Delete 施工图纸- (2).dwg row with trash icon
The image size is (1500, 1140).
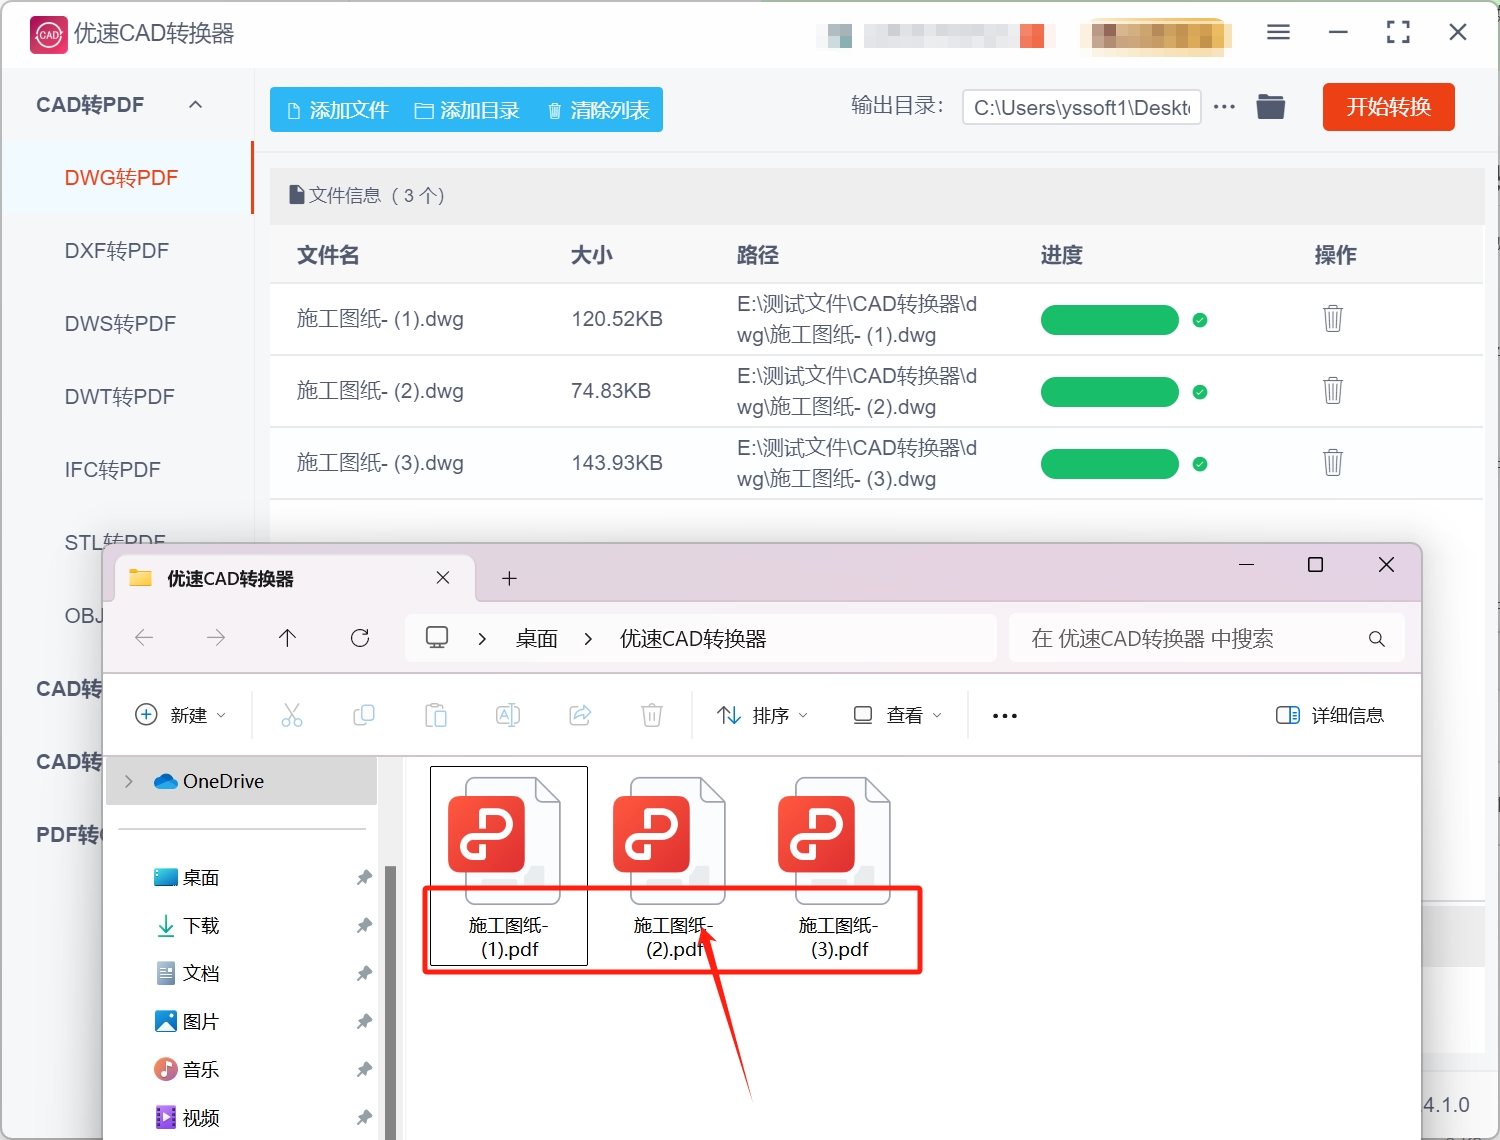coord(1333,391)
